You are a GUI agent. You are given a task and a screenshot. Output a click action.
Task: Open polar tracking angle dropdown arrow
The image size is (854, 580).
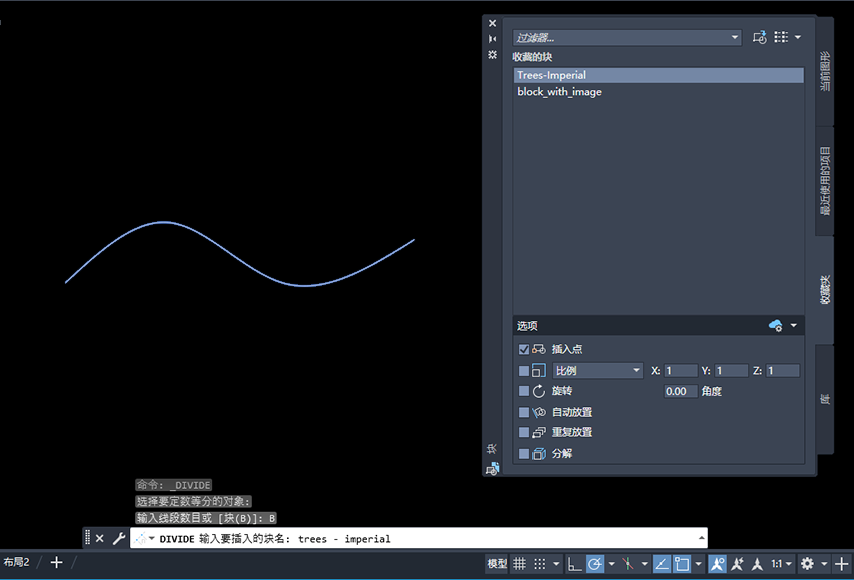click(x=612, y=564)
